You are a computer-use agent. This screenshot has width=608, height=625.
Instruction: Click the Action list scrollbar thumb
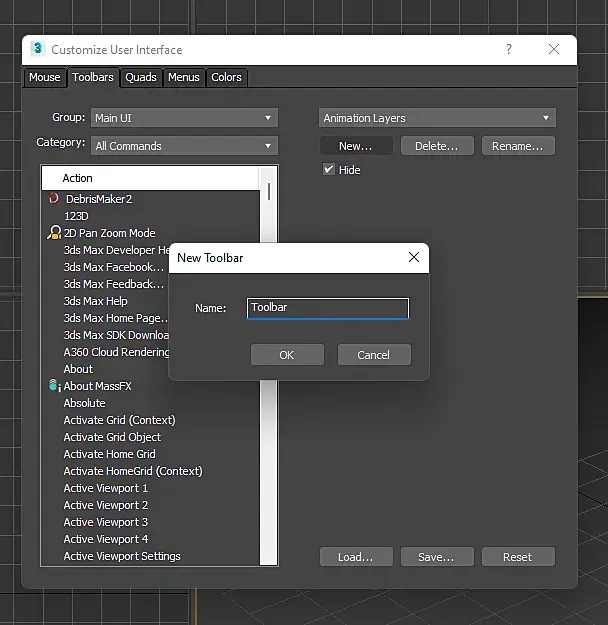click(269, 192)
